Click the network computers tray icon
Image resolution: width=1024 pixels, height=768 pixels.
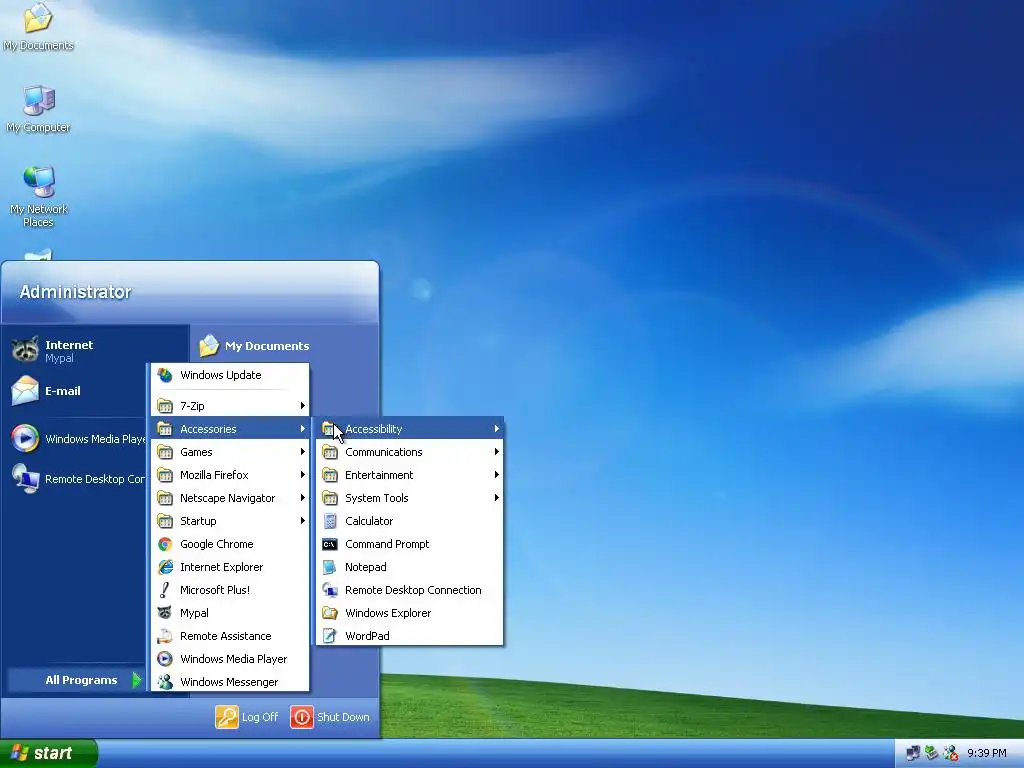point(913,754)
